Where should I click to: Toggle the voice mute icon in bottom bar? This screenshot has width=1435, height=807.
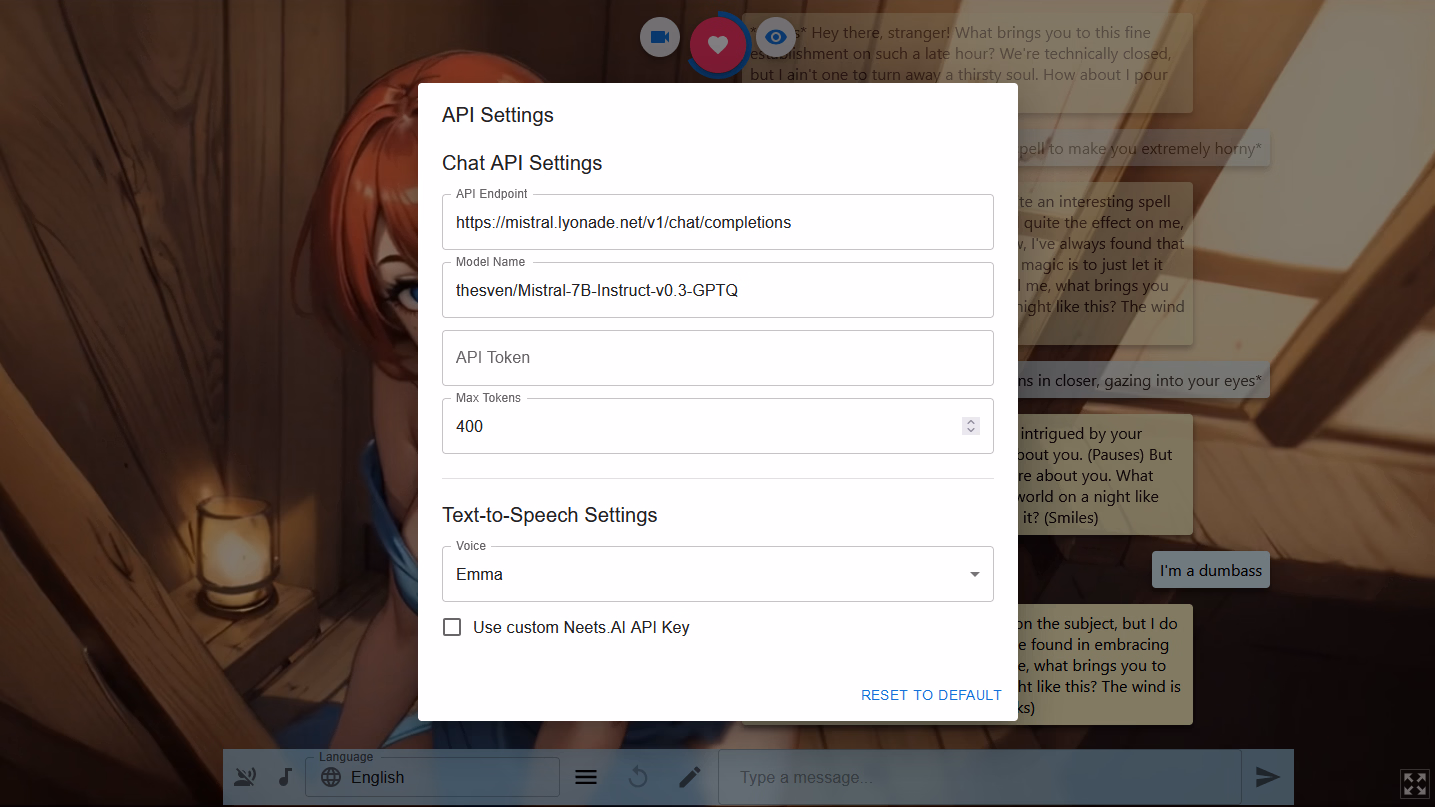click(245, 777)
